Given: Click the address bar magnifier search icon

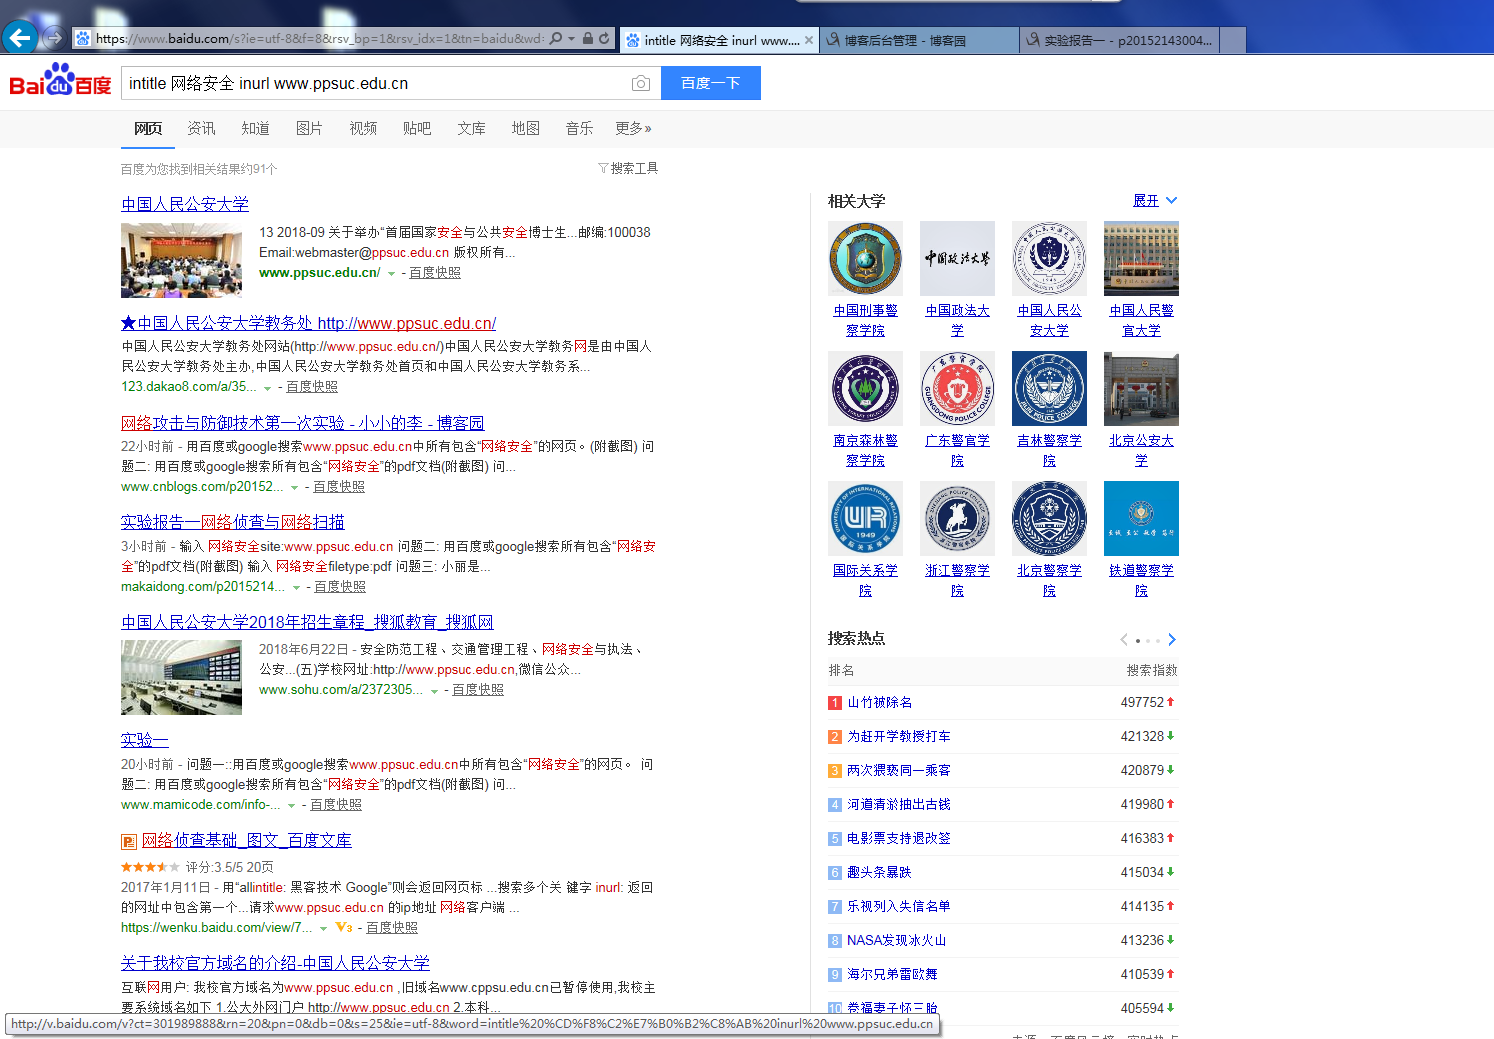Looking at the screenshot, I should 556,39.
